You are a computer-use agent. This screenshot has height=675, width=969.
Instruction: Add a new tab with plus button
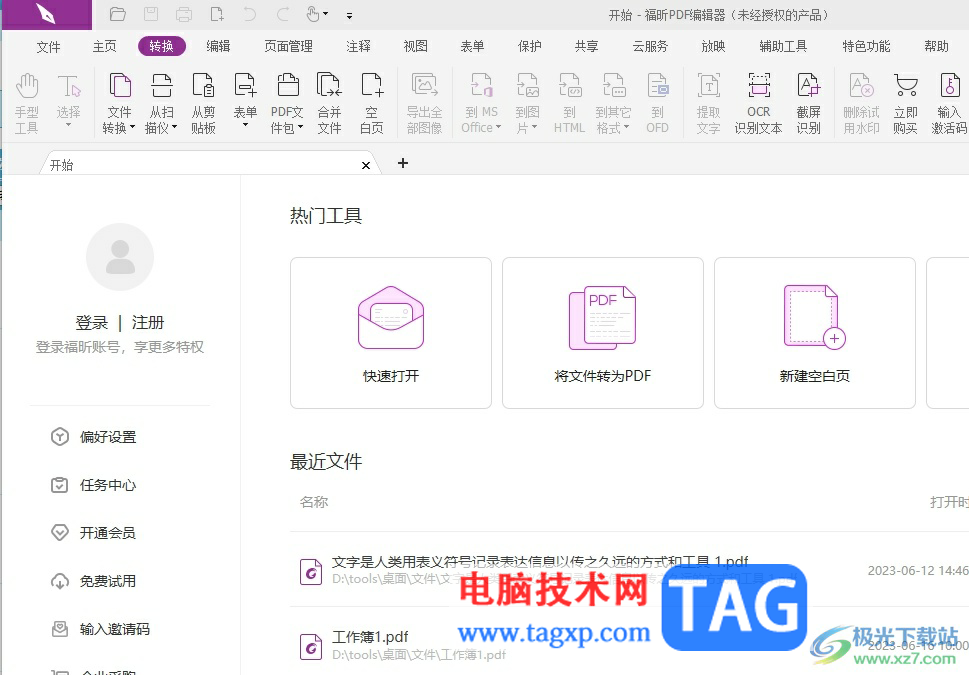click(403, 163)
